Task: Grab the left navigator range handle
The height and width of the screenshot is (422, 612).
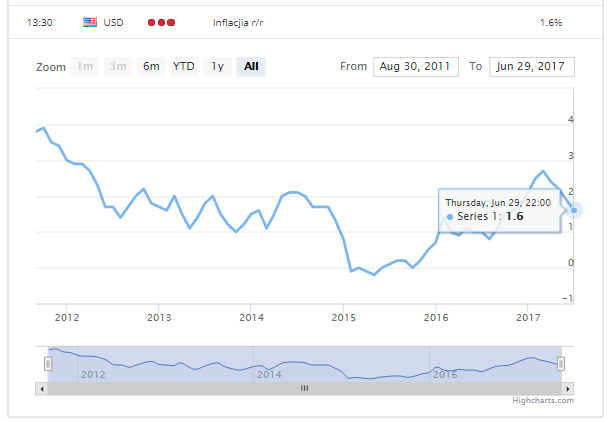Action: pyautogui.click(x=48, y=364)
